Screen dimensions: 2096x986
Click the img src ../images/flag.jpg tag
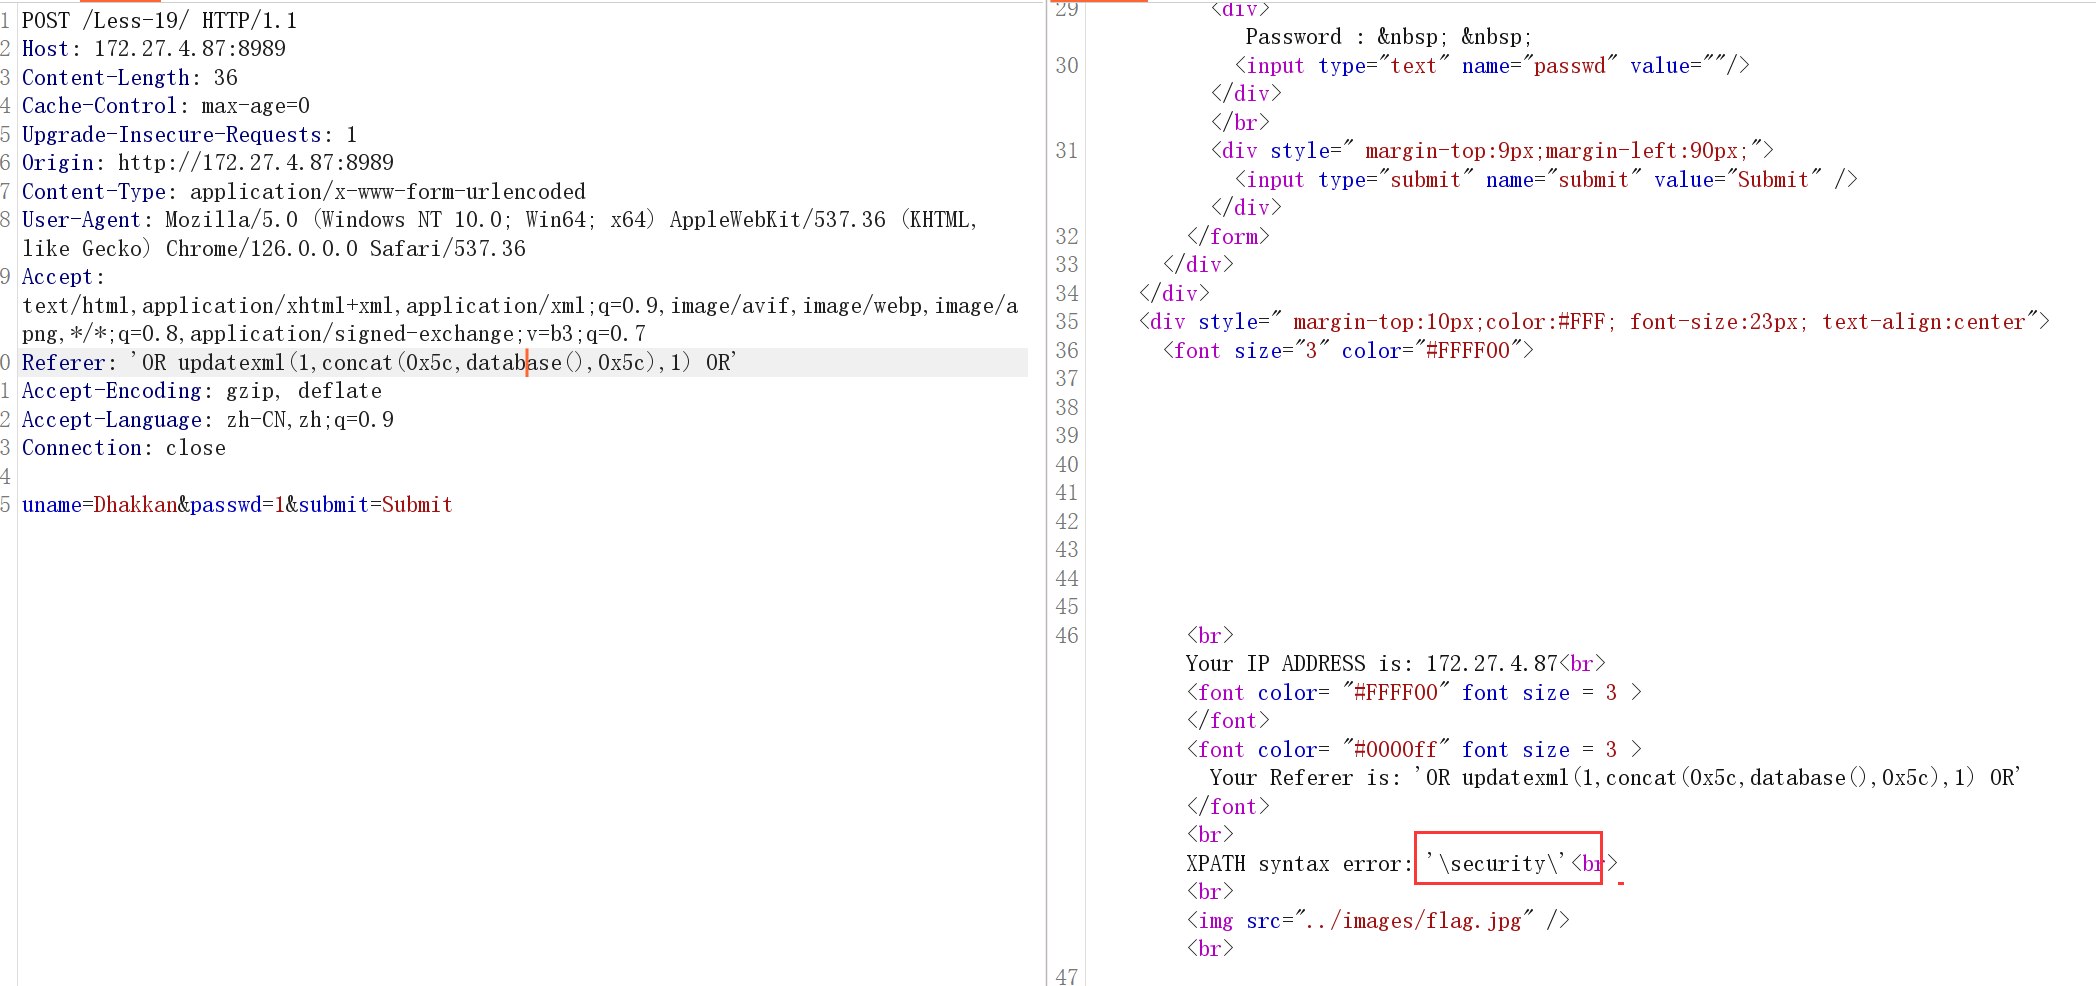pos(1378,921)
